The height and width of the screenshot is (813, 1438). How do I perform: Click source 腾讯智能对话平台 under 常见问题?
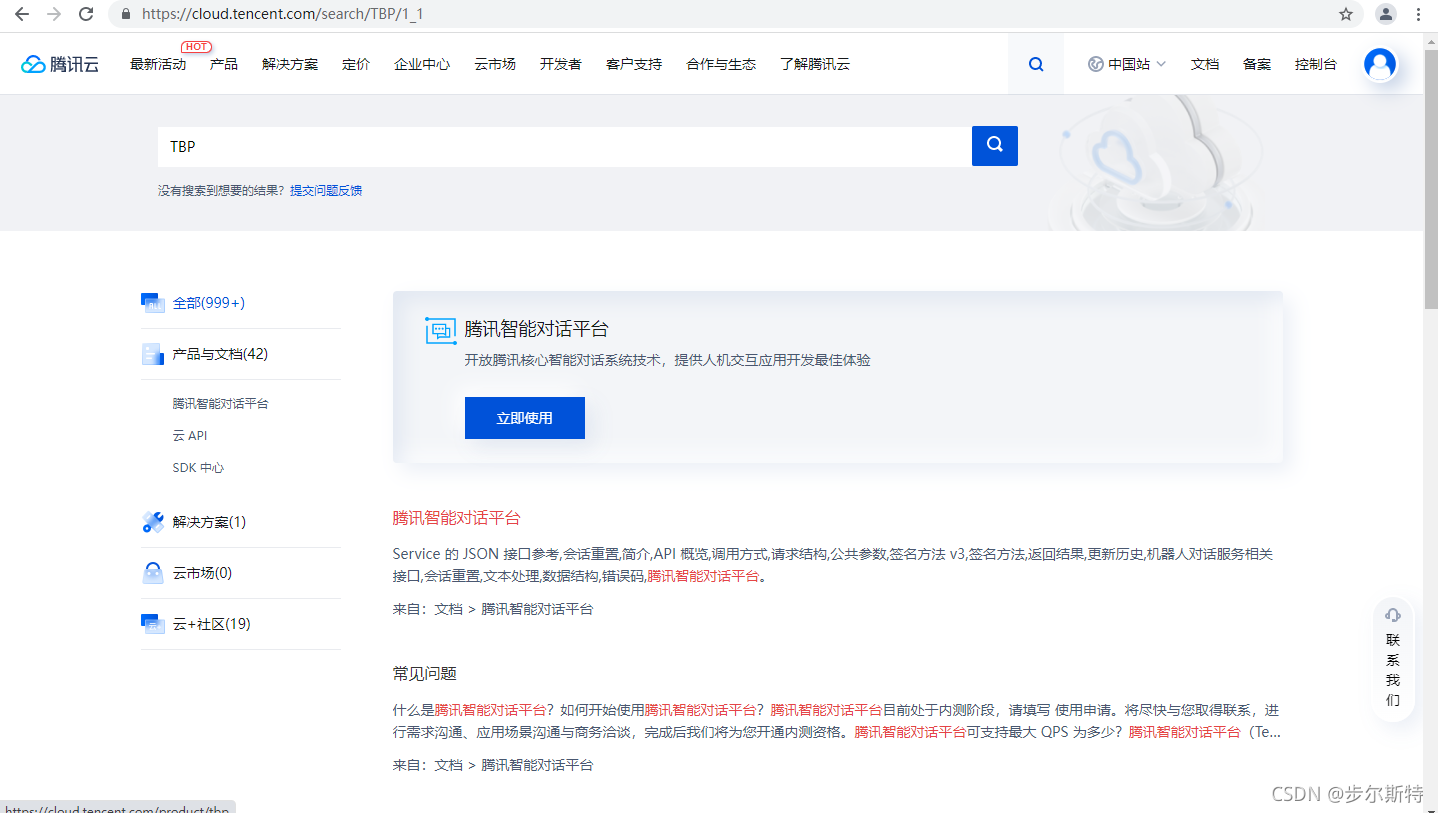point(538,765)
